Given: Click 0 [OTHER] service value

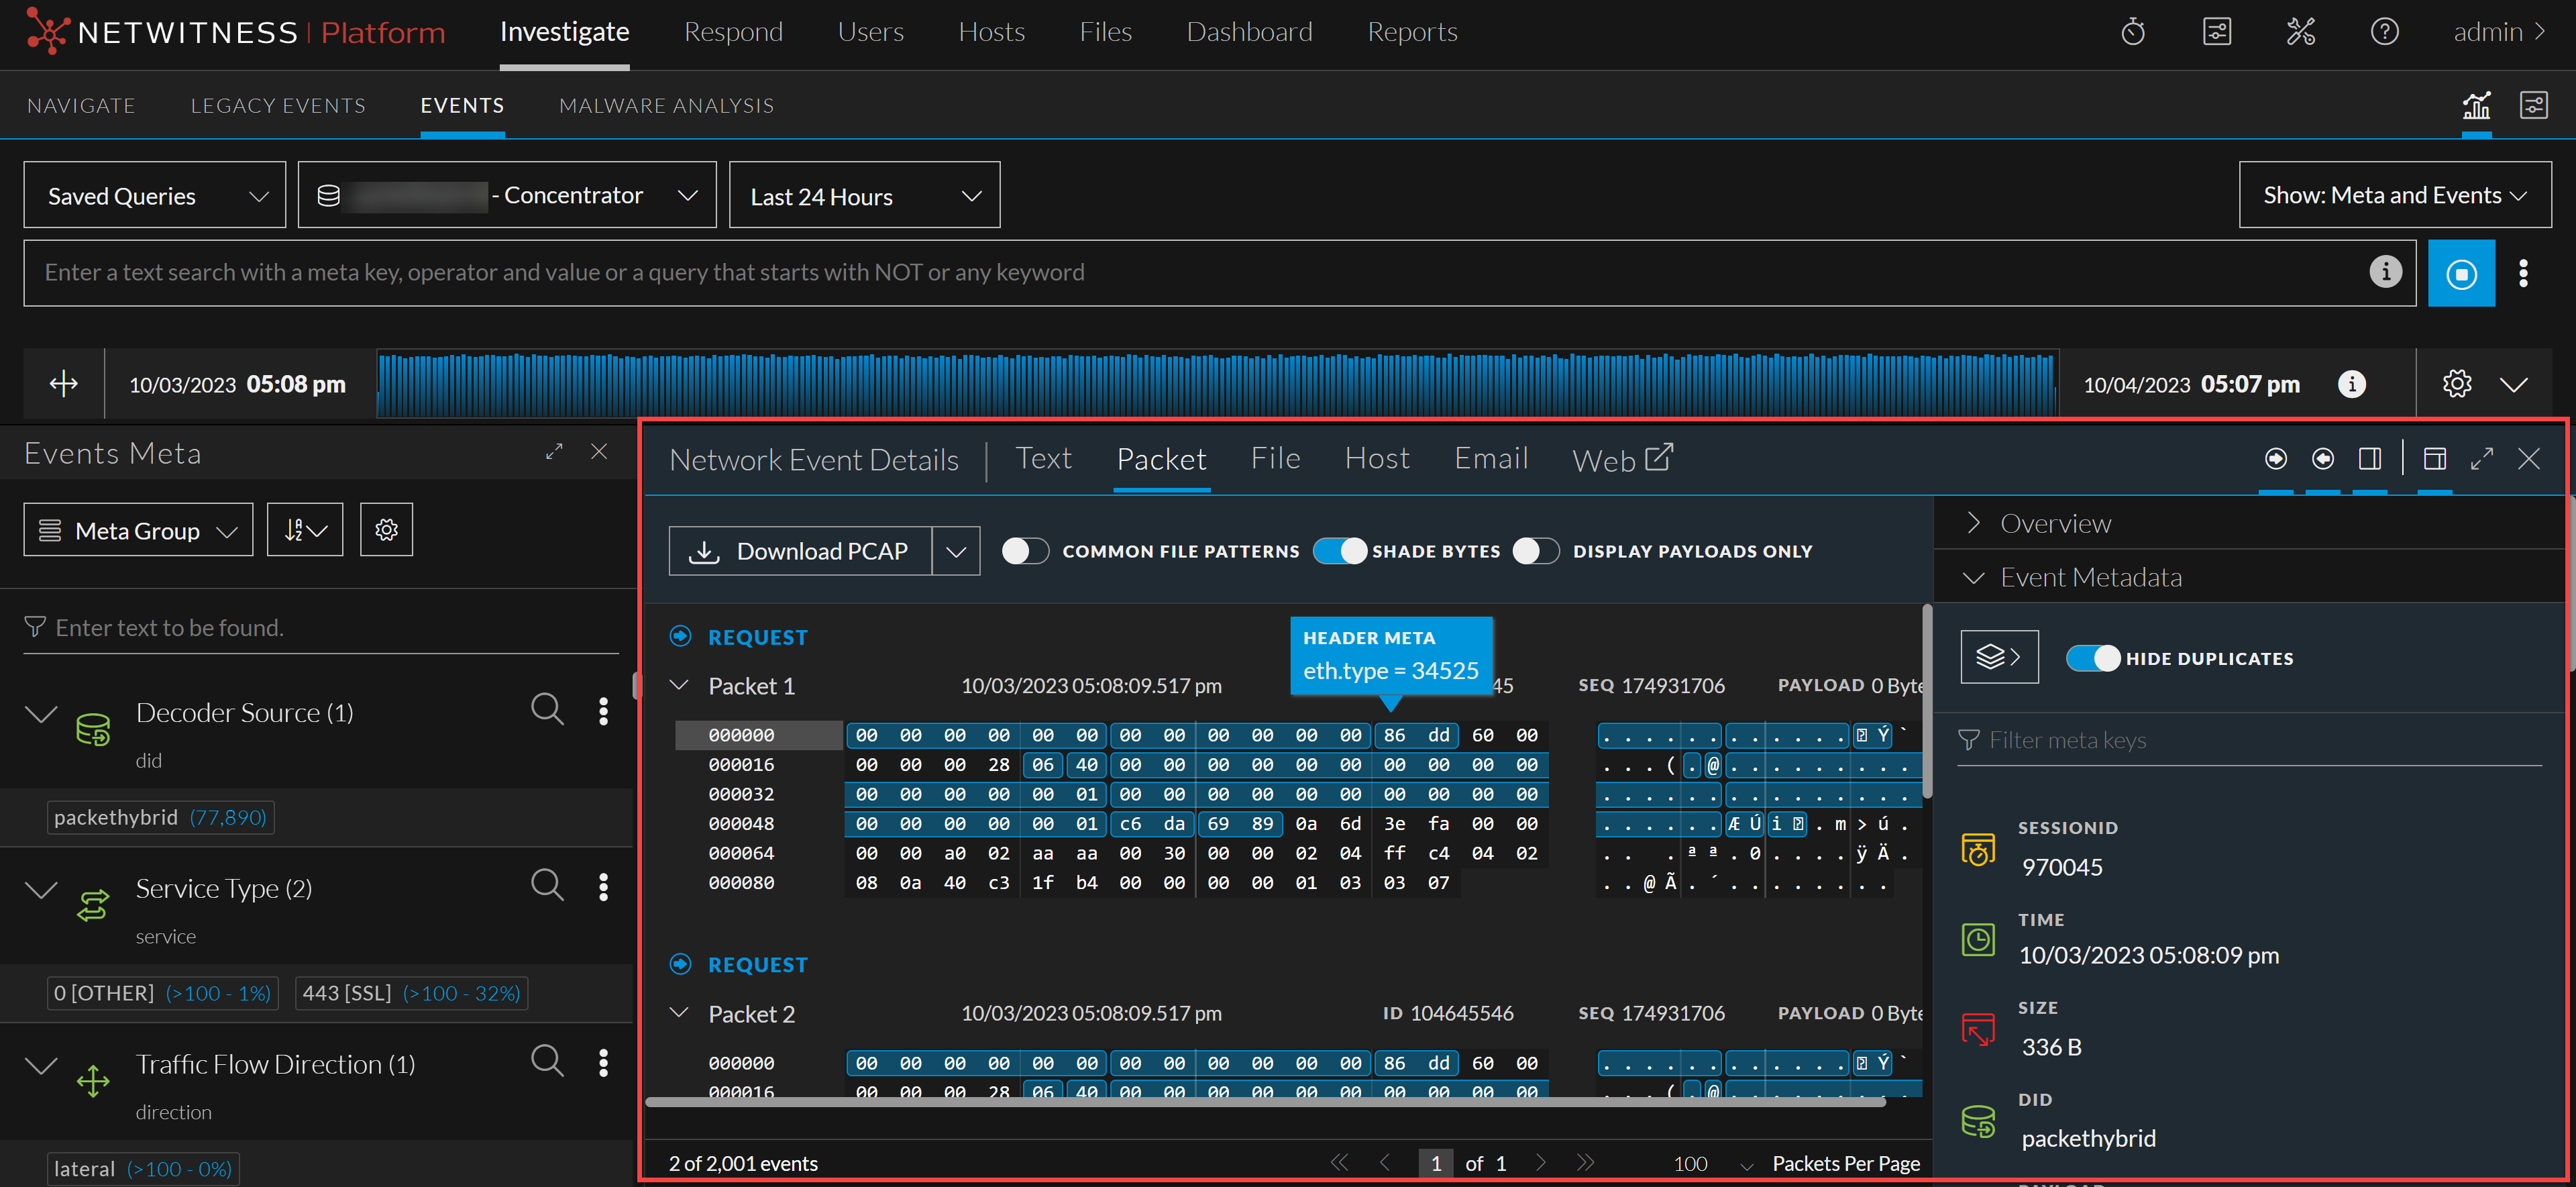Looking at the screenshot, I should (x=162, y=993).
